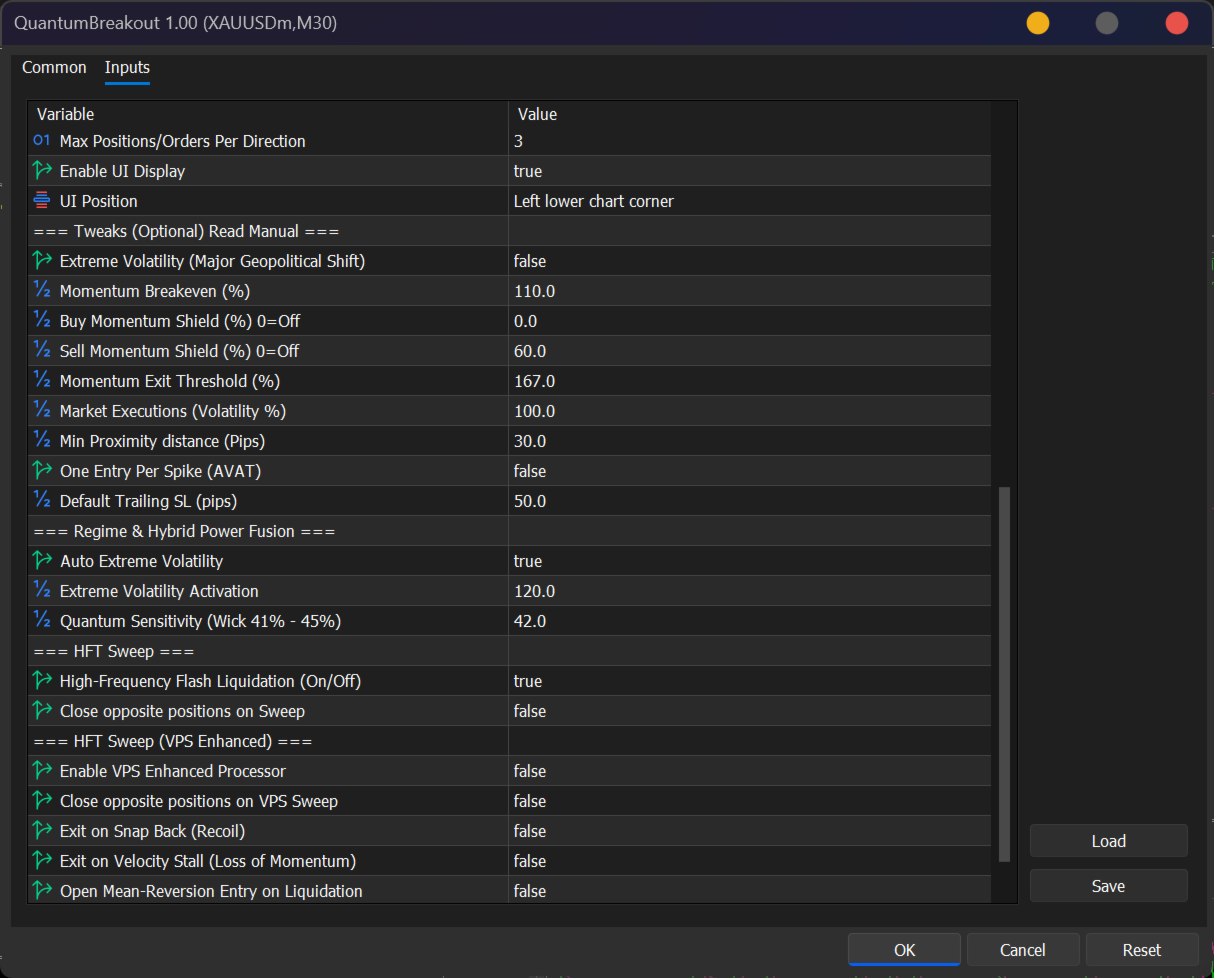Click the Reset button
The height and width of the screenshot is (978, 1214).
pyautogui.click(x=1141, y=950)
